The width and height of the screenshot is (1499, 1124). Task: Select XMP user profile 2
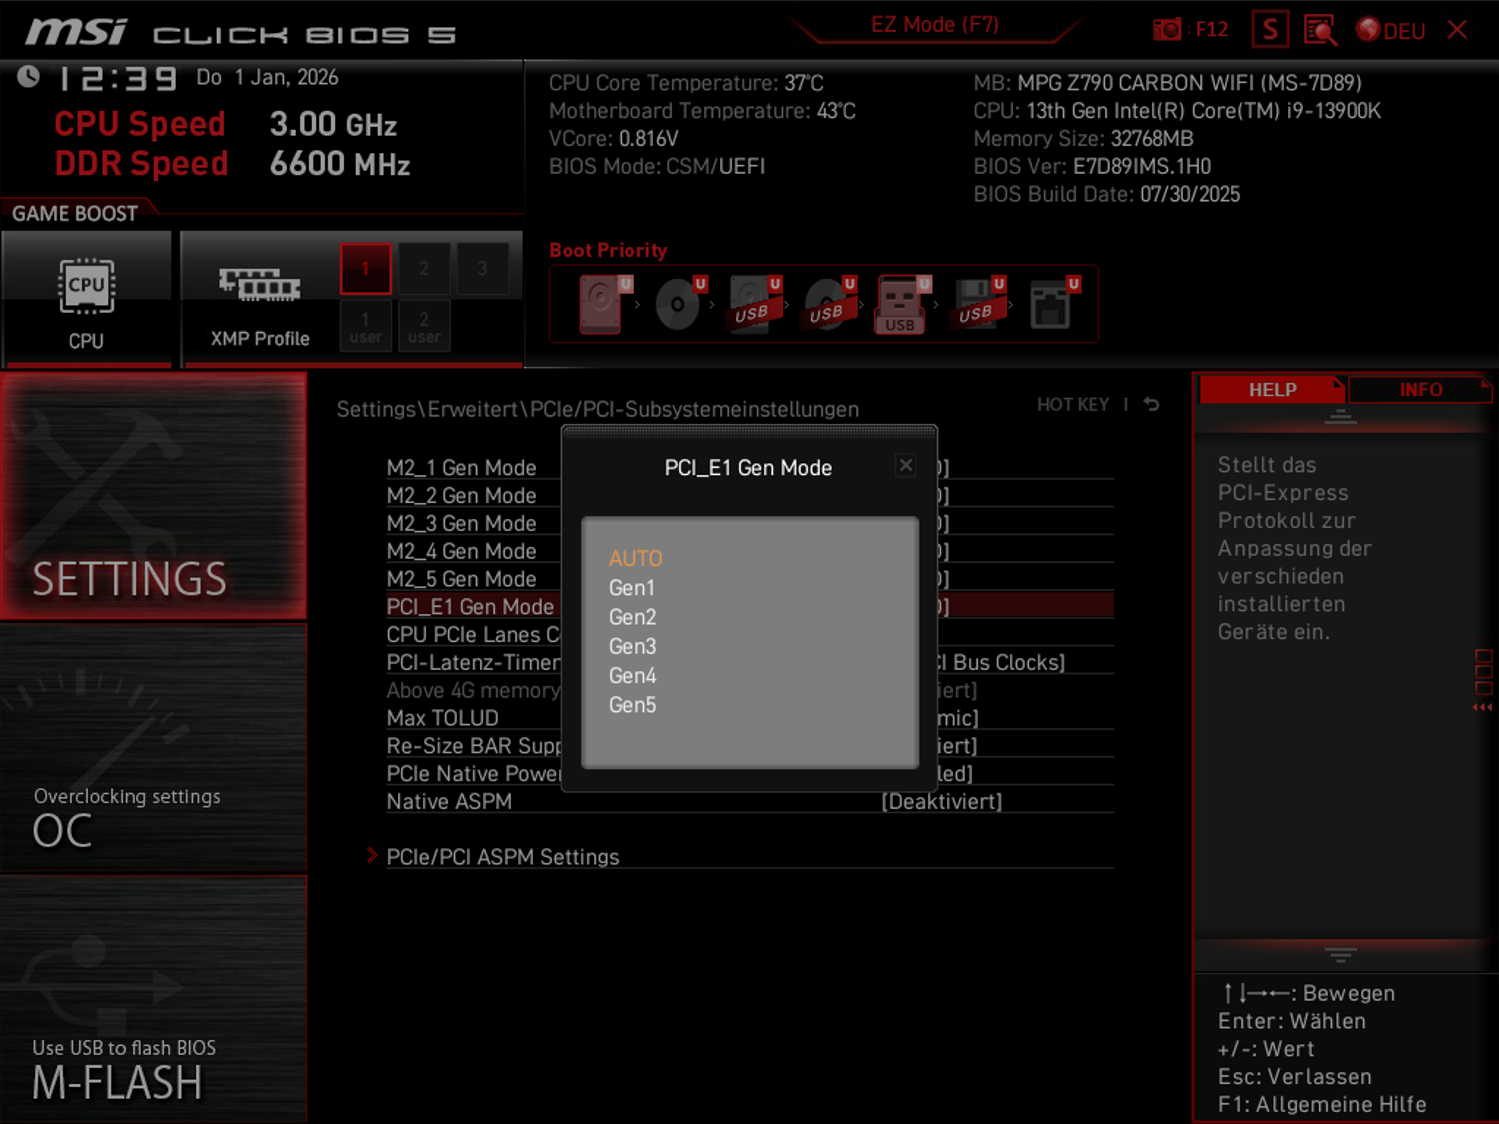pos(424,326)
